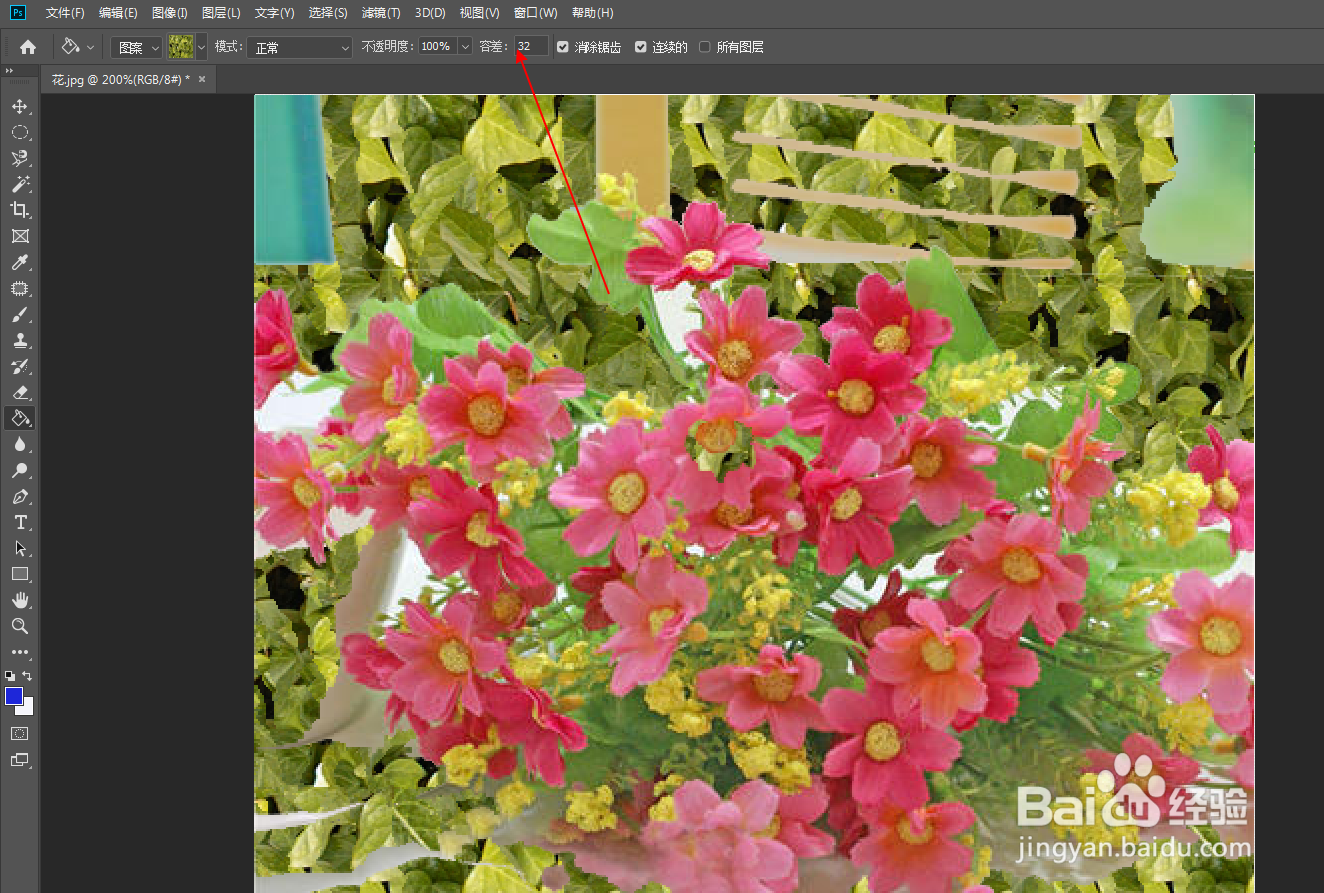Open the 滤镜(T) menu

tap(381, 13)
